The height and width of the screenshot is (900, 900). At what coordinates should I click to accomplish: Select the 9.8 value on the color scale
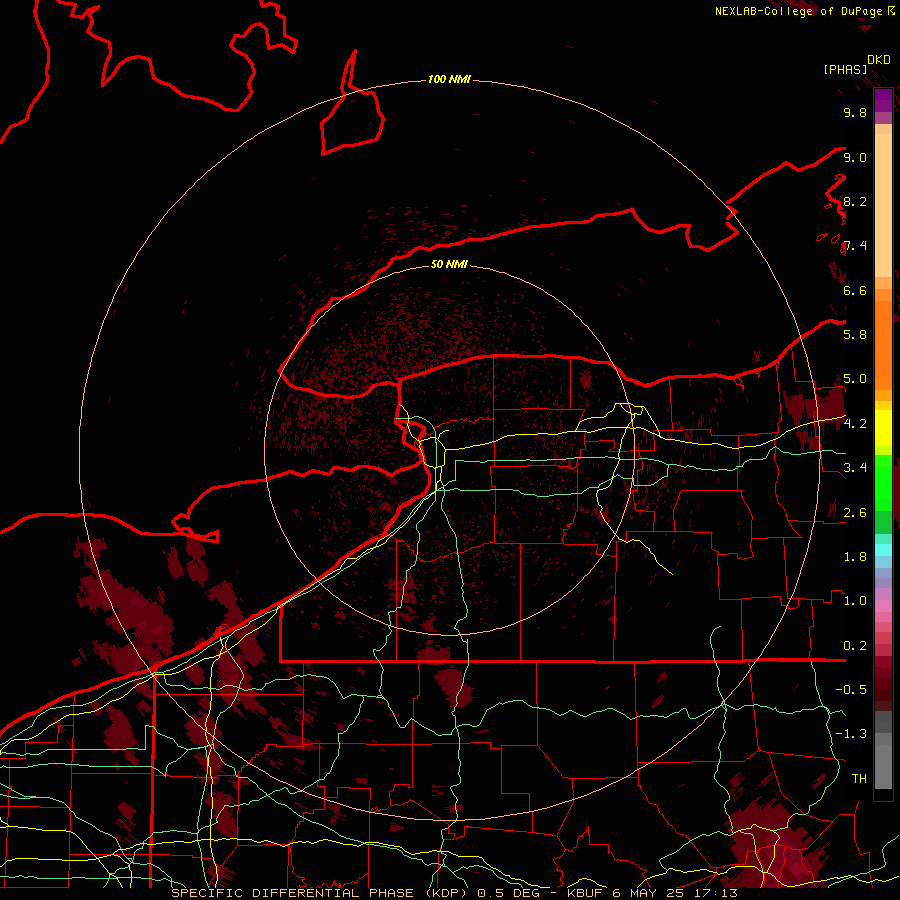(x=855, y=112)
